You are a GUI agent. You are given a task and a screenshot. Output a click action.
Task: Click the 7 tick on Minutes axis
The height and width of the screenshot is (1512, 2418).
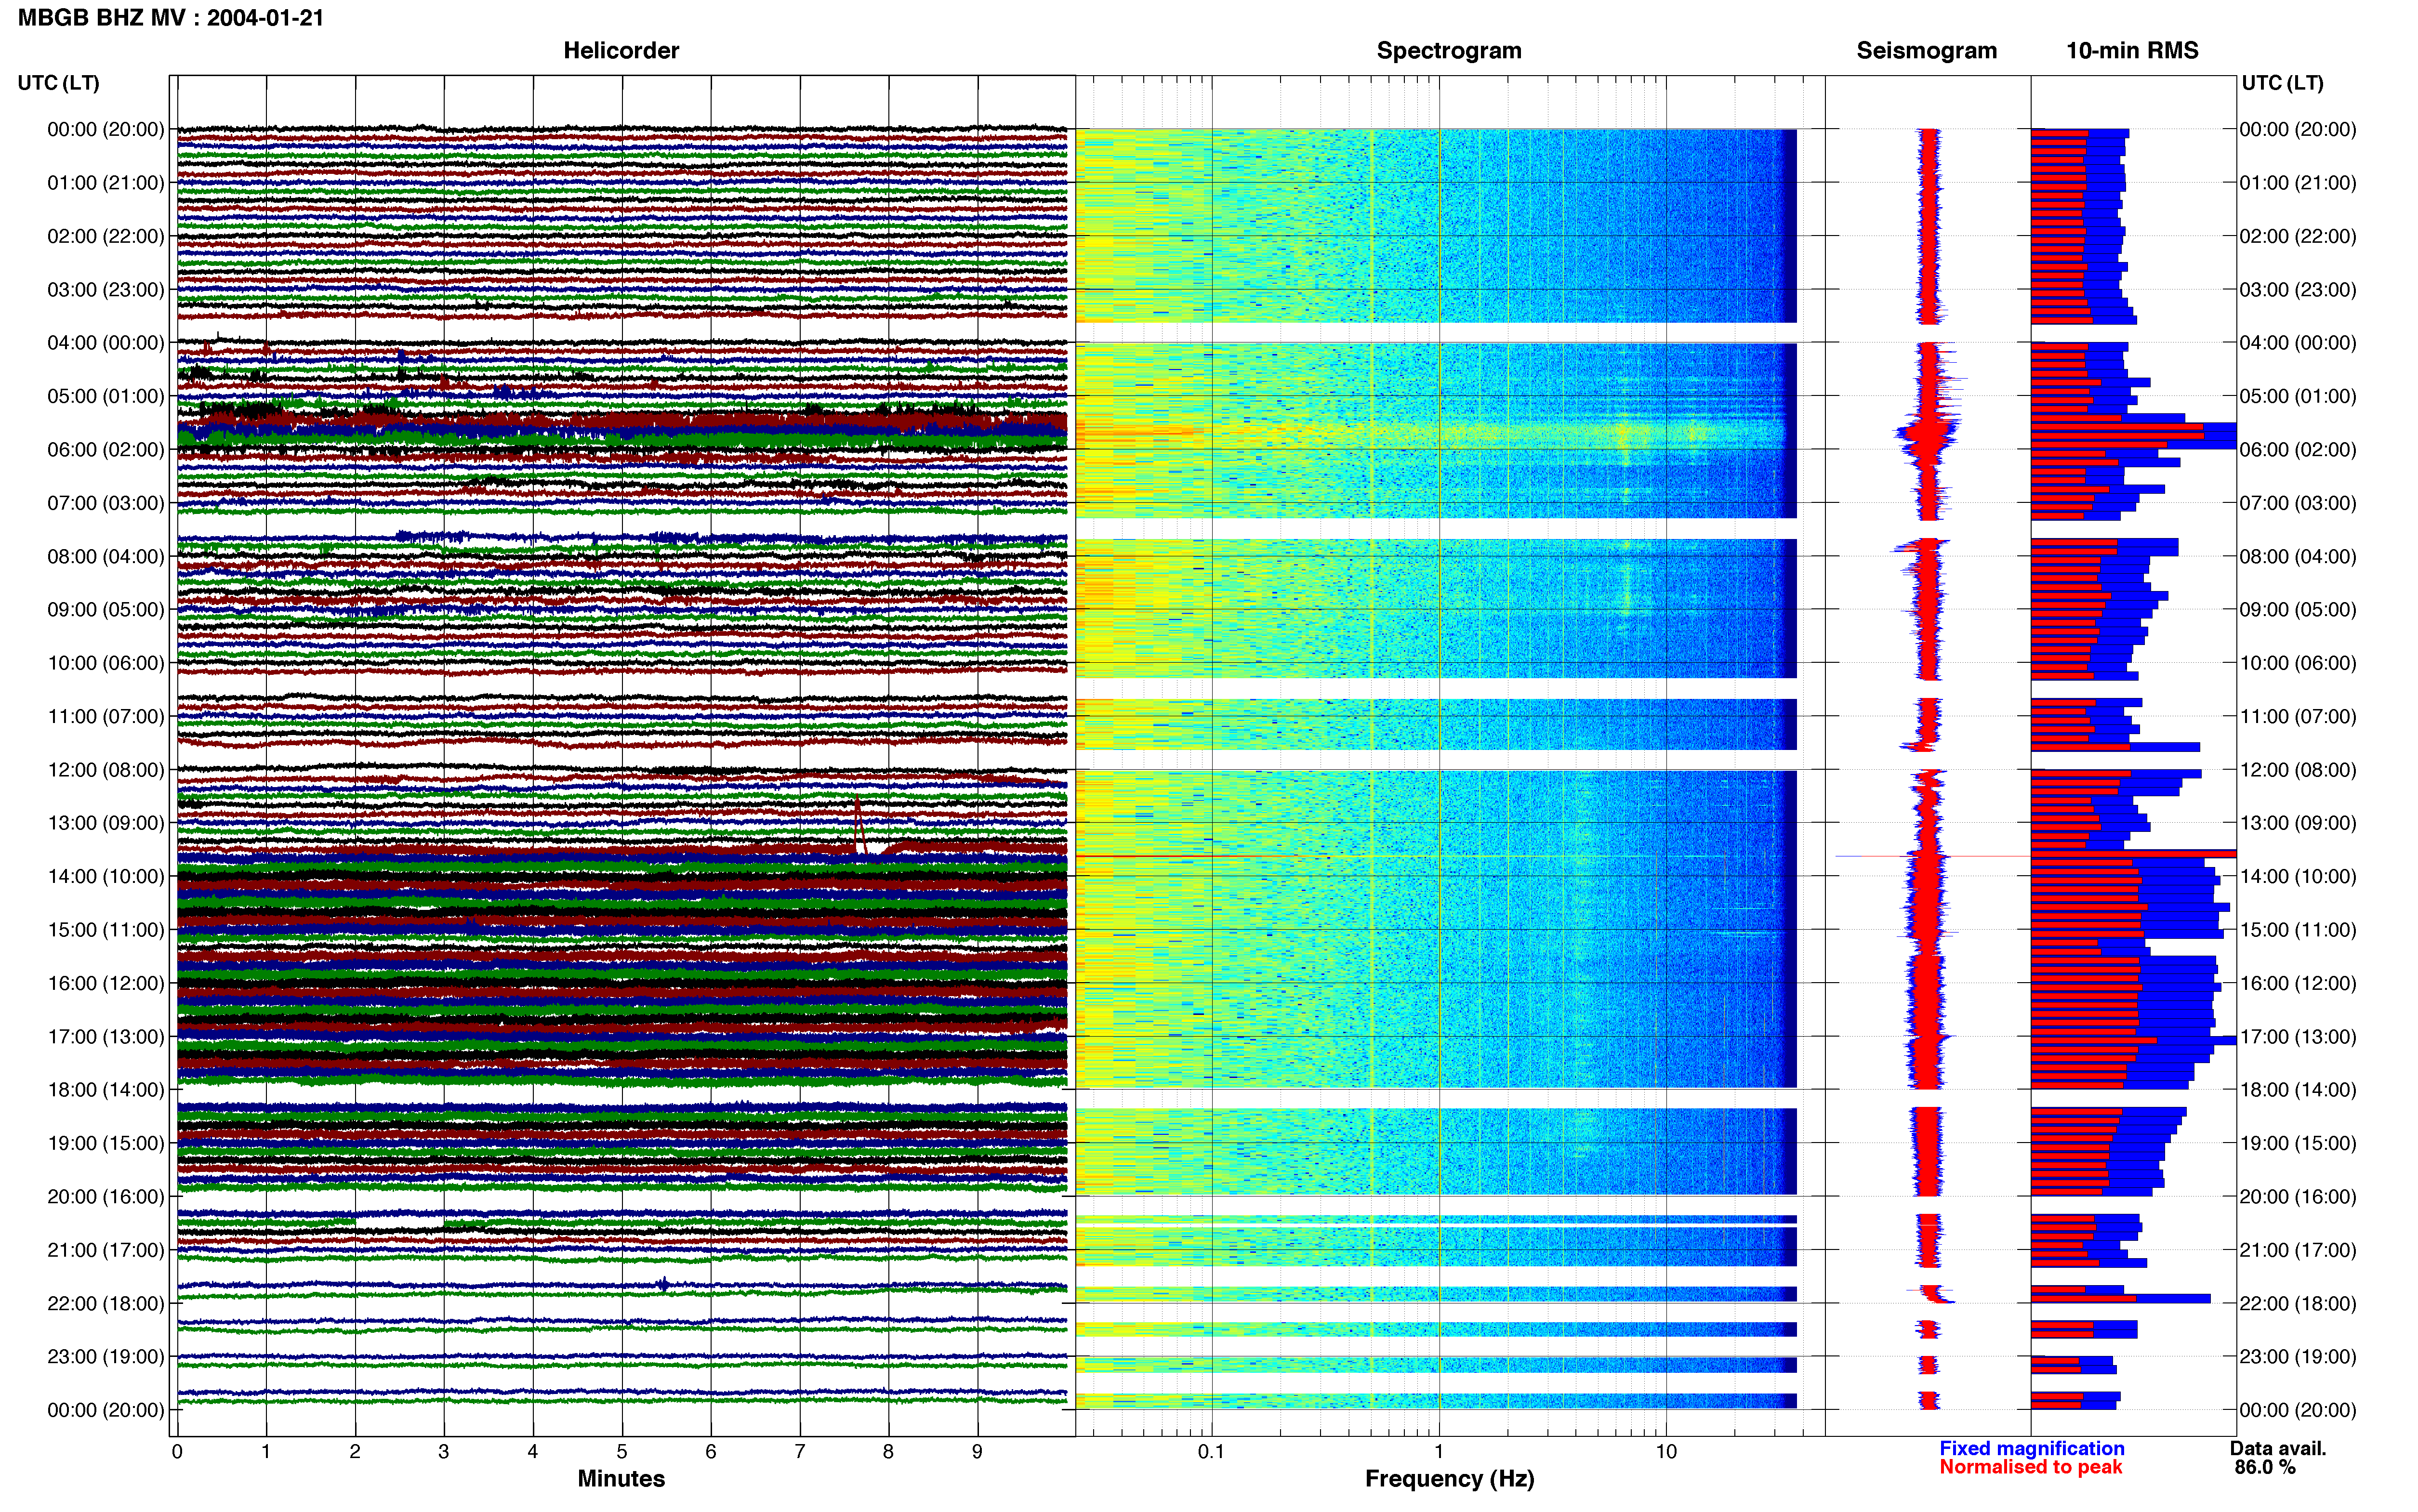(800, 1452)
